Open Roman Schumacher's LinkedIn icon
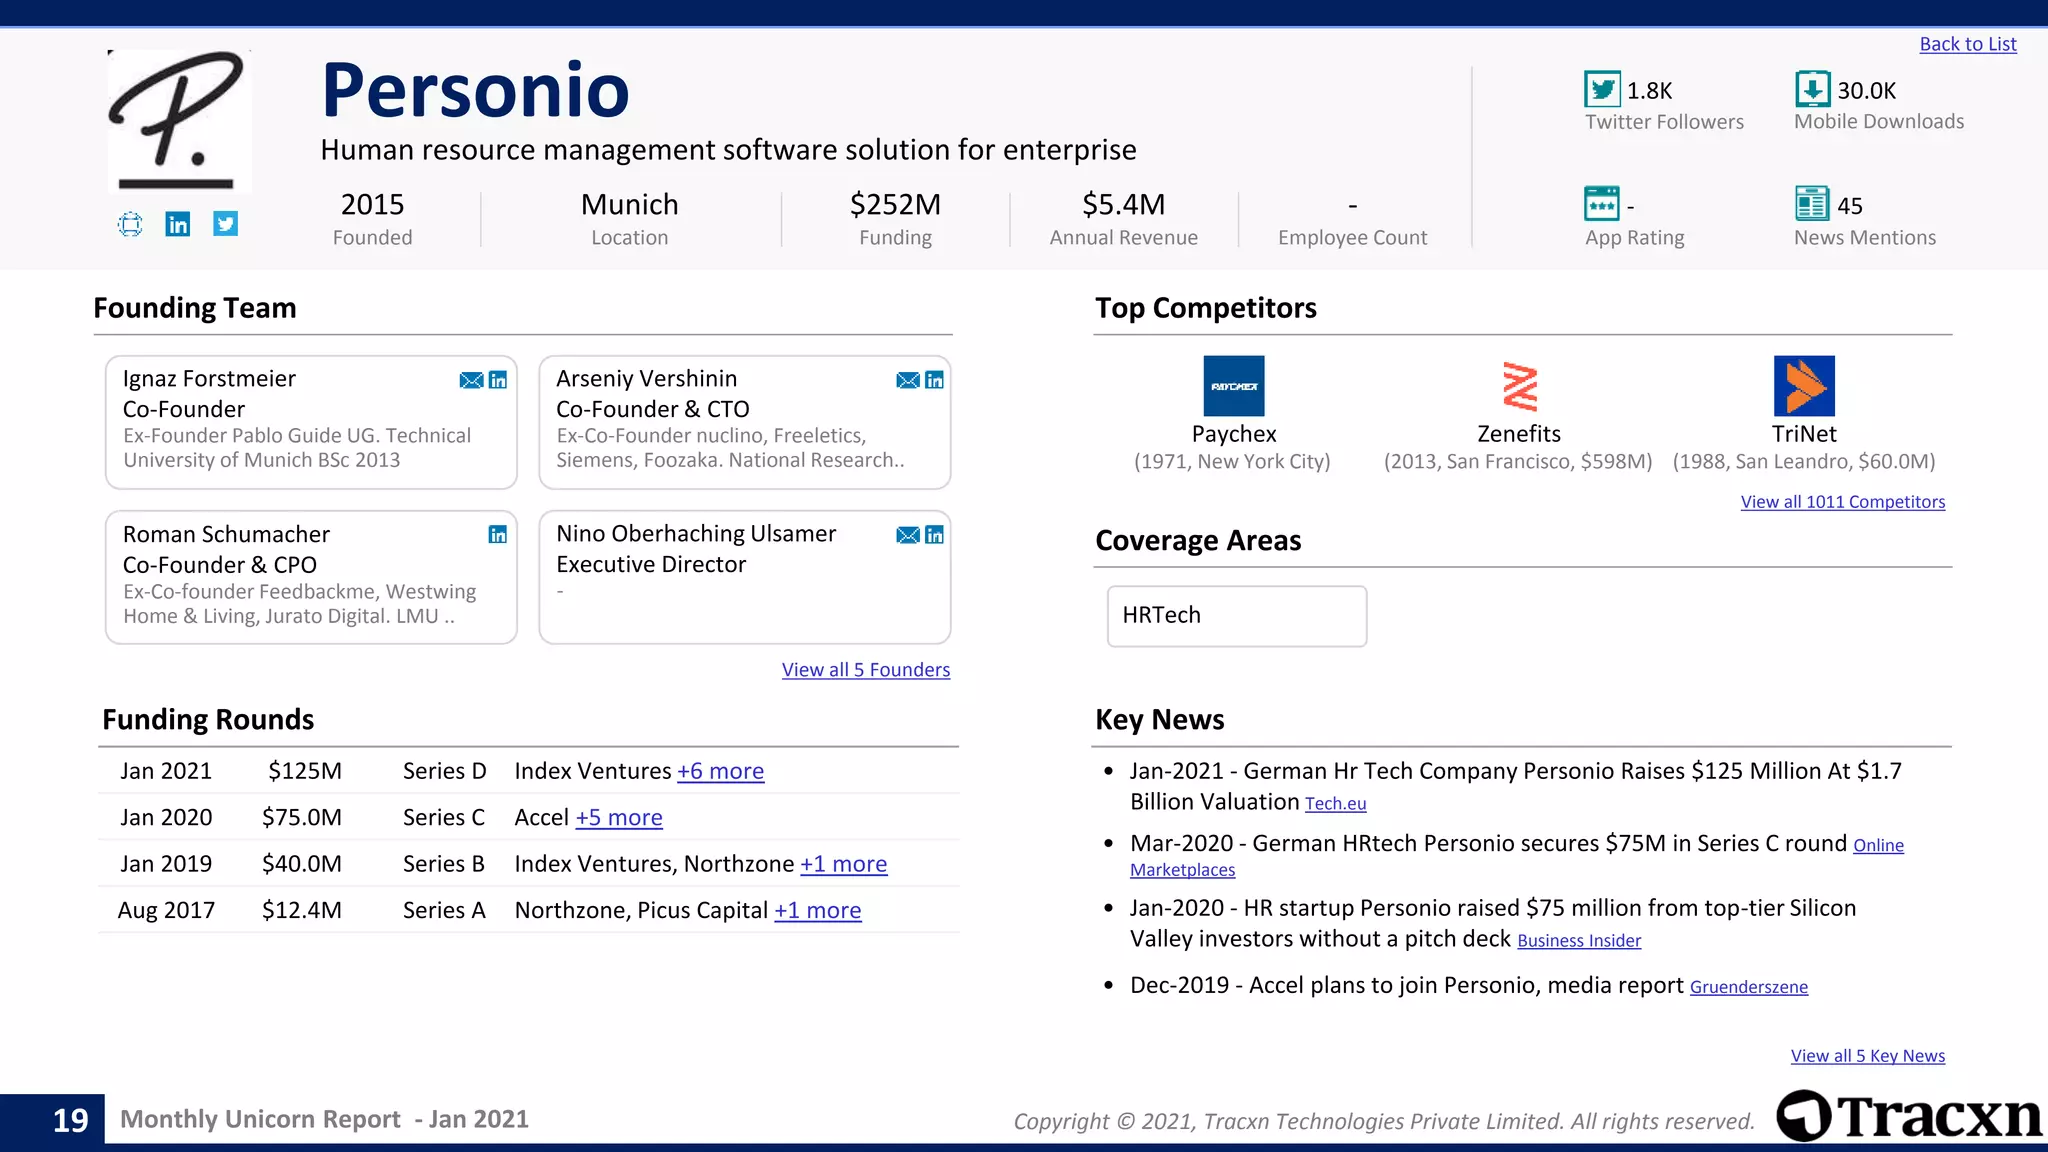2048x1152 pixels. coord(498,535)
